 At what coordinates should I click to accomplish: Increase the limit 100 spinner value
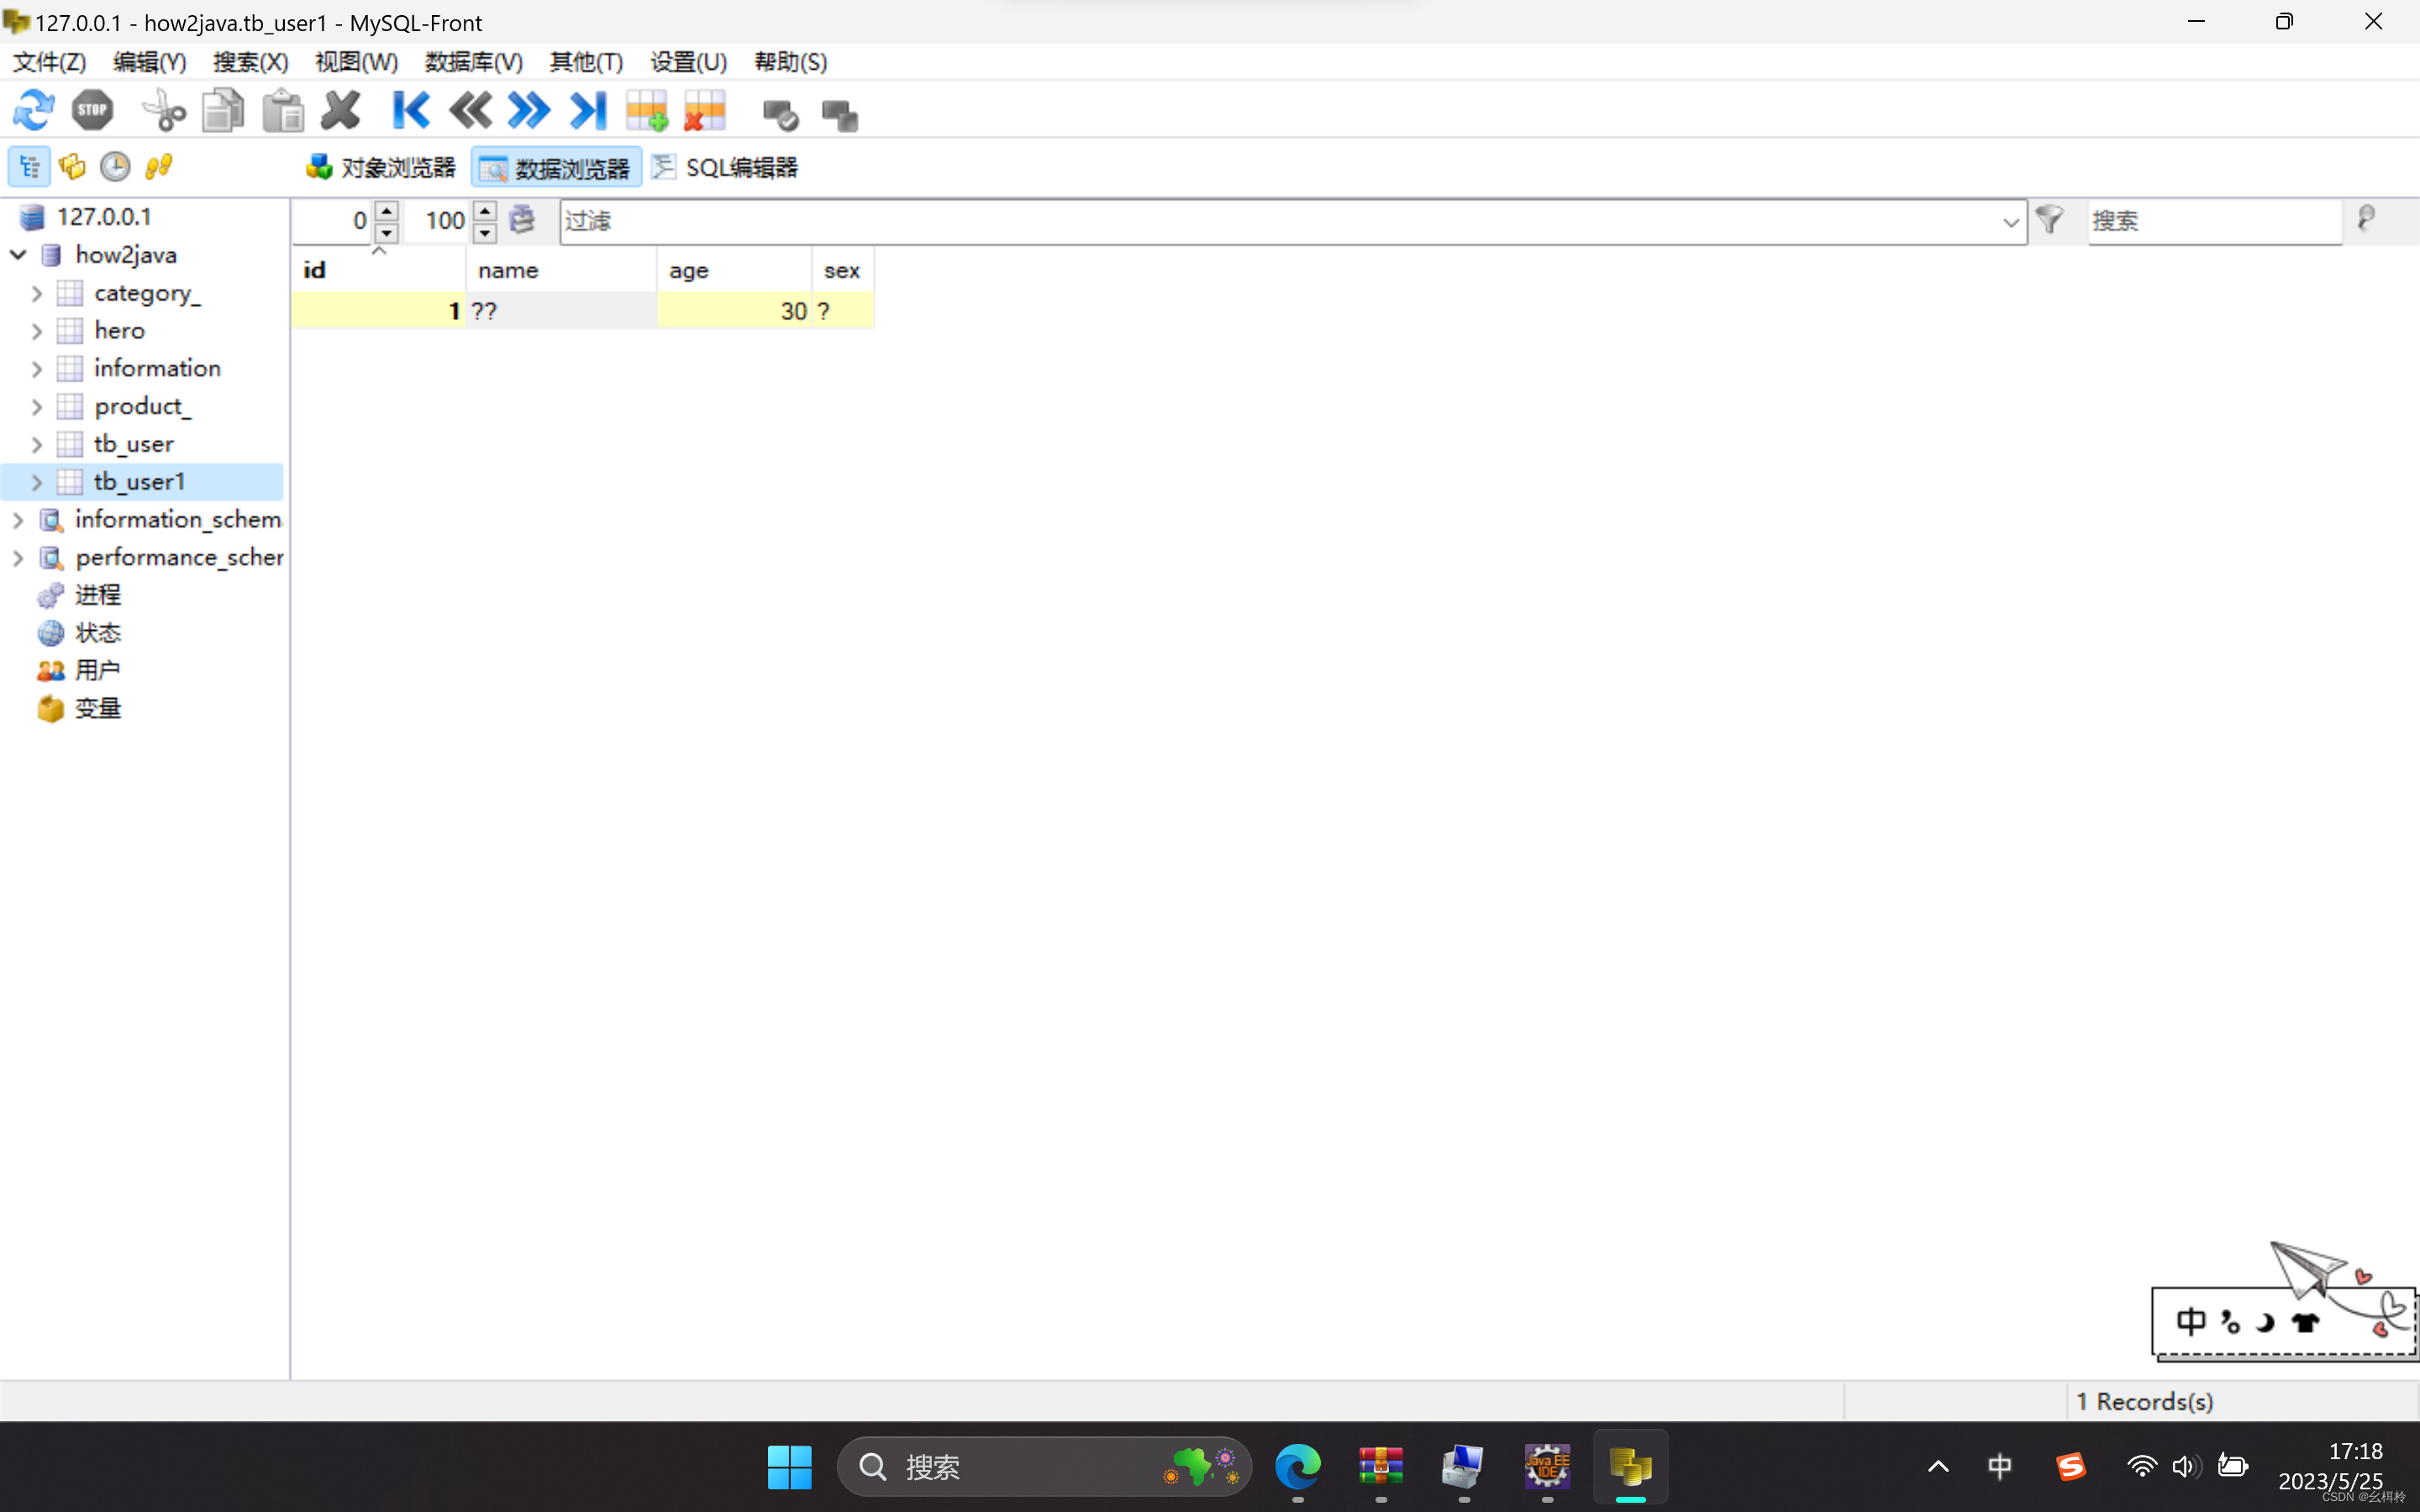point(485,210)
